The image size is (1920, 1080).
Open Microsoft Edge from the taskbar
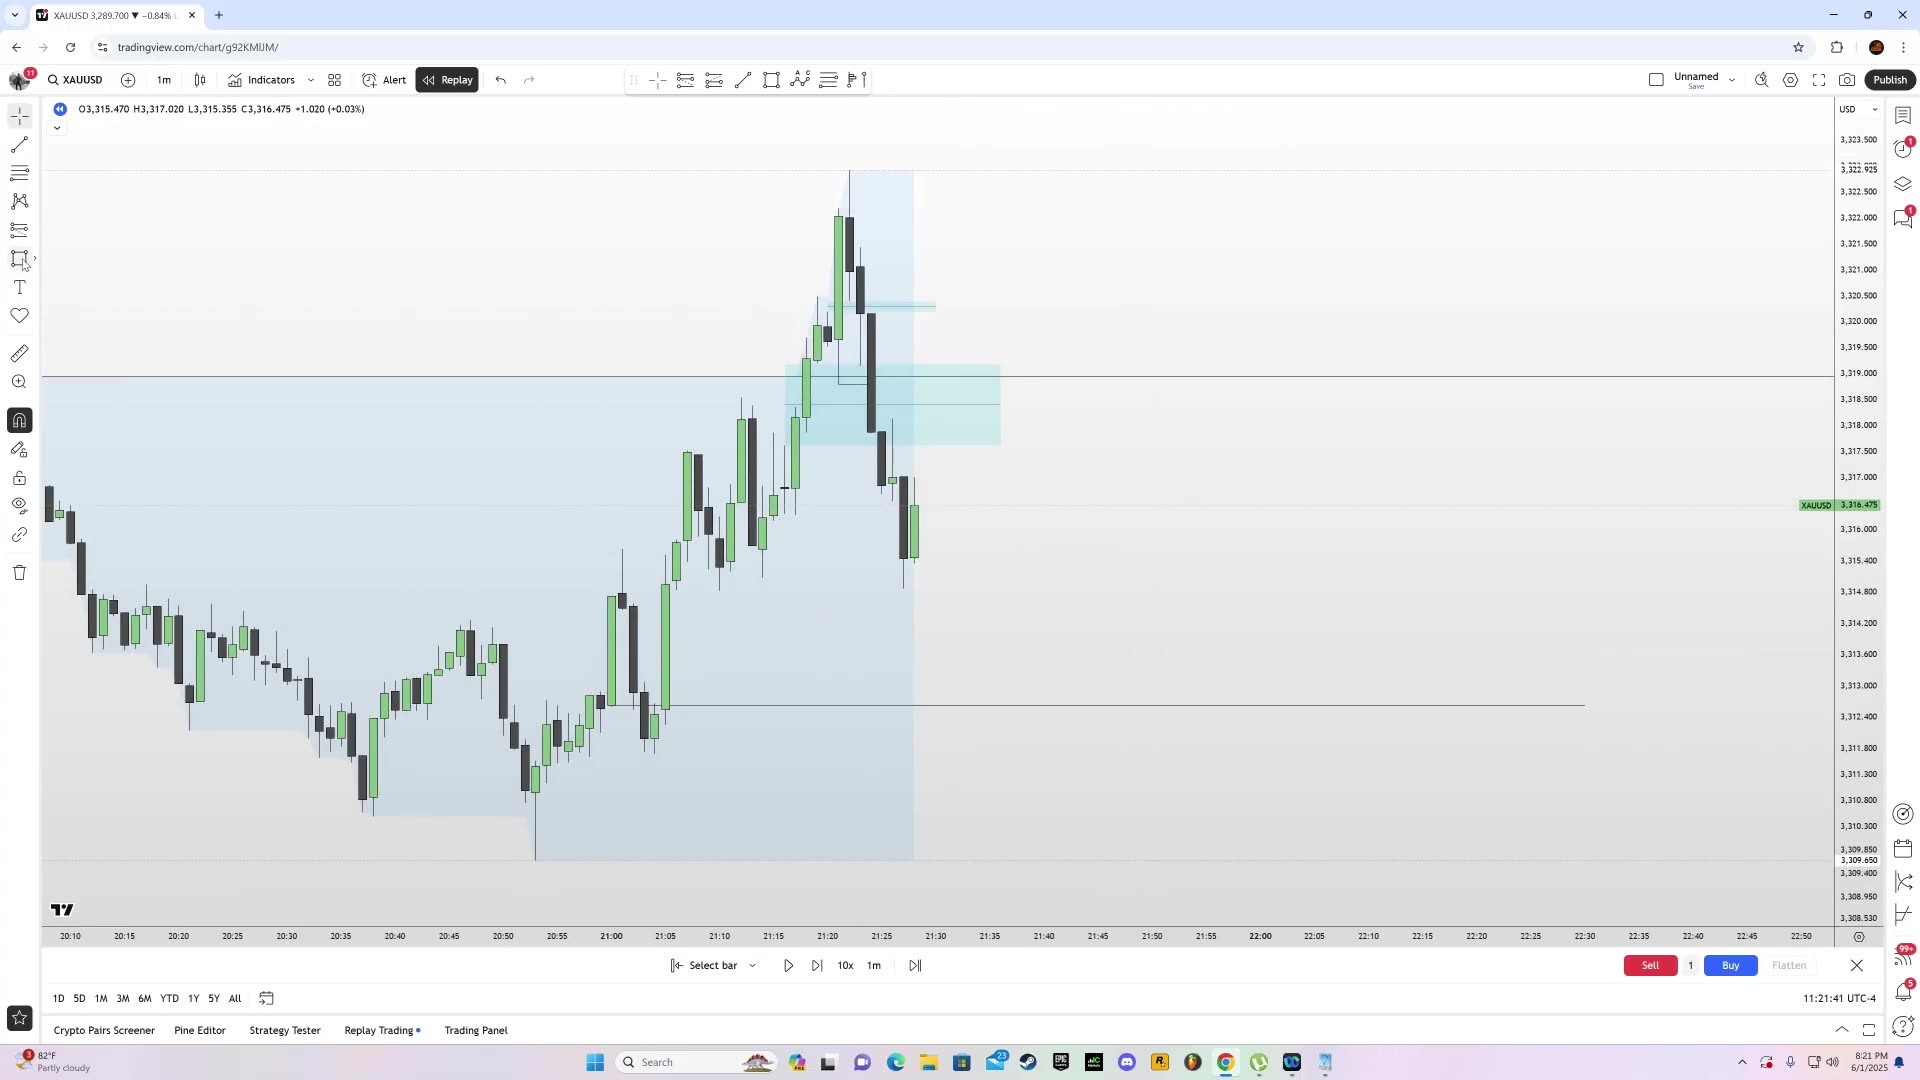coord(896,1062)
